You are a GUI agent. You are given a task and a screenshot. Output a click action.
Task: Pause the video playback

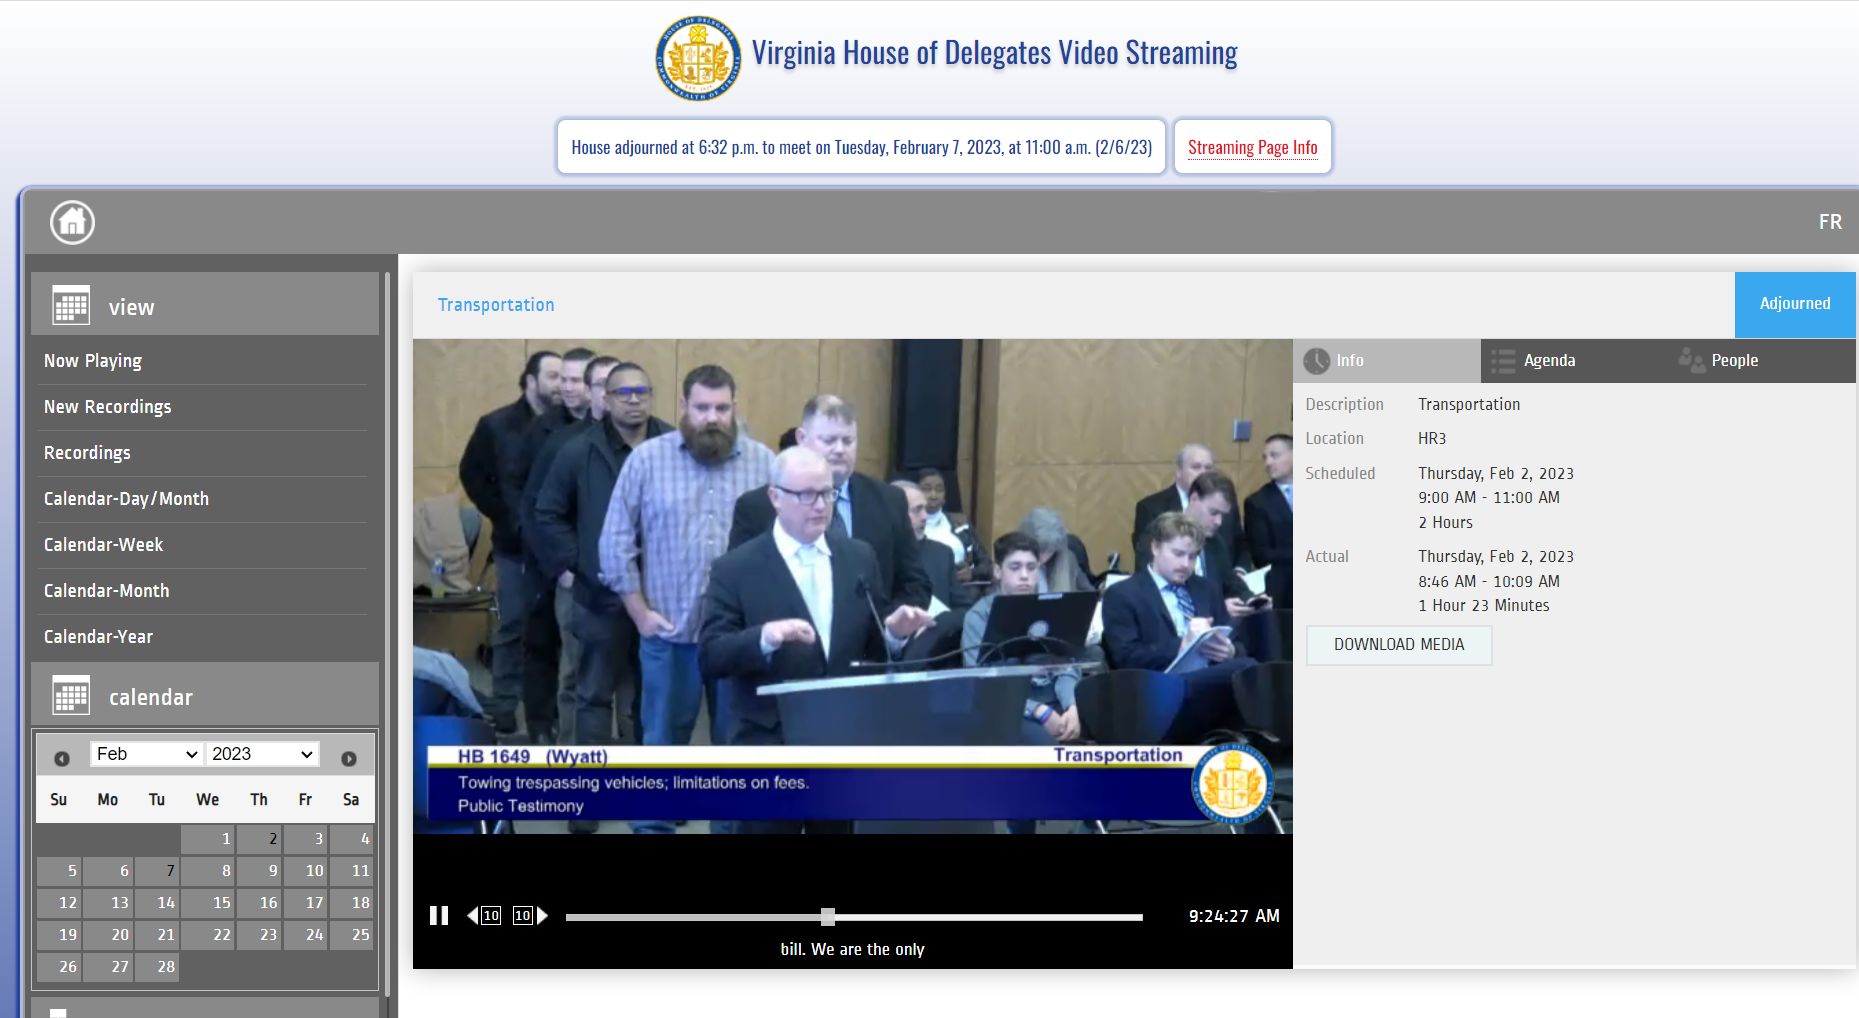click(x=439, y=916)
